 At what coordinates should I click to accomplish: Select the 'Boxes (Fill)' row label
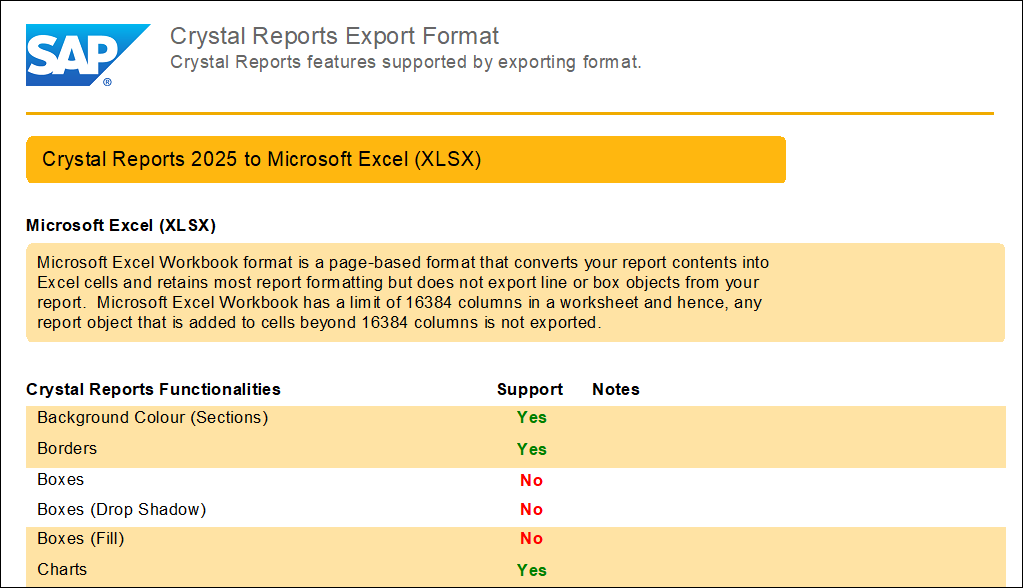tap(81, 538)
